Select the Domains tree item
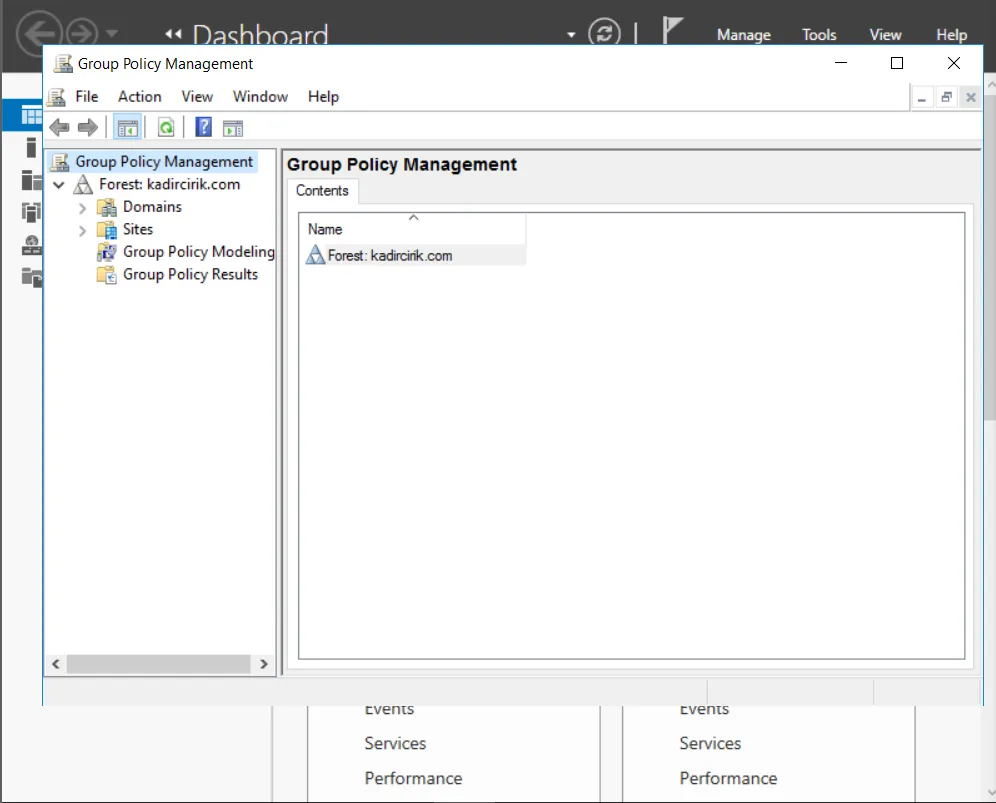 [152, 207]
